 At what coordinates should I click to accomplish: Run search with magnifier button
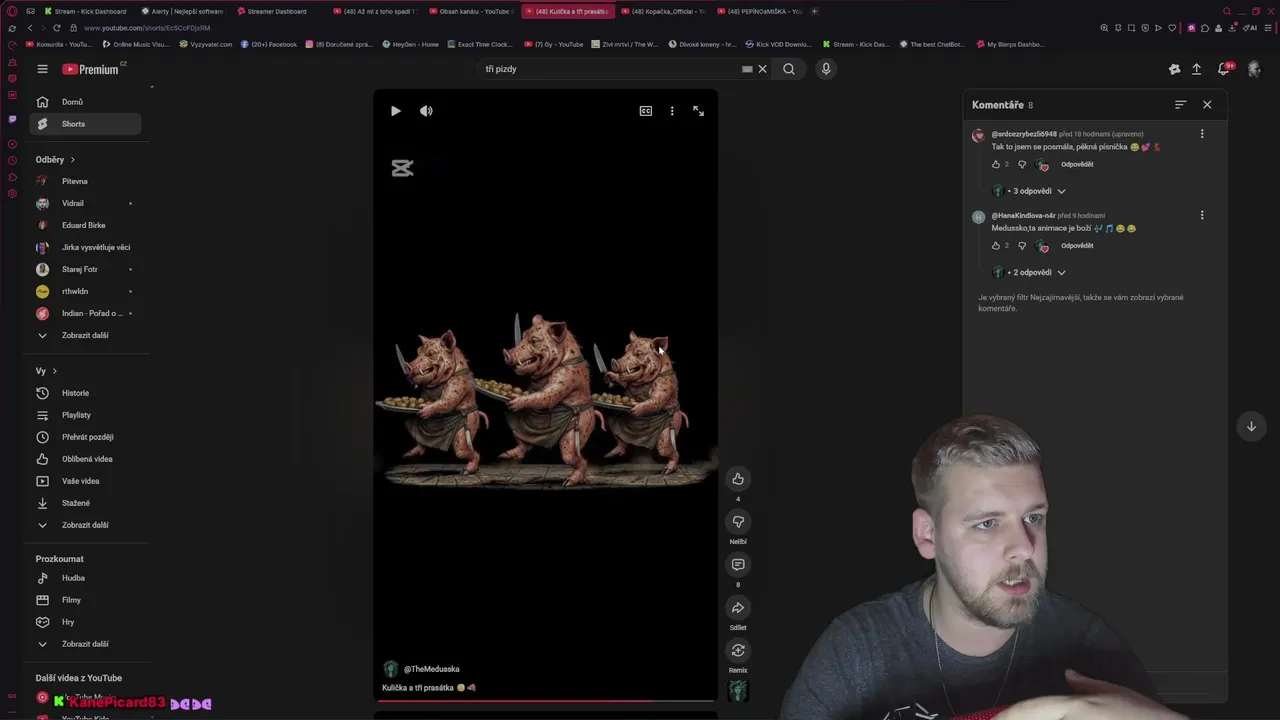789,69
